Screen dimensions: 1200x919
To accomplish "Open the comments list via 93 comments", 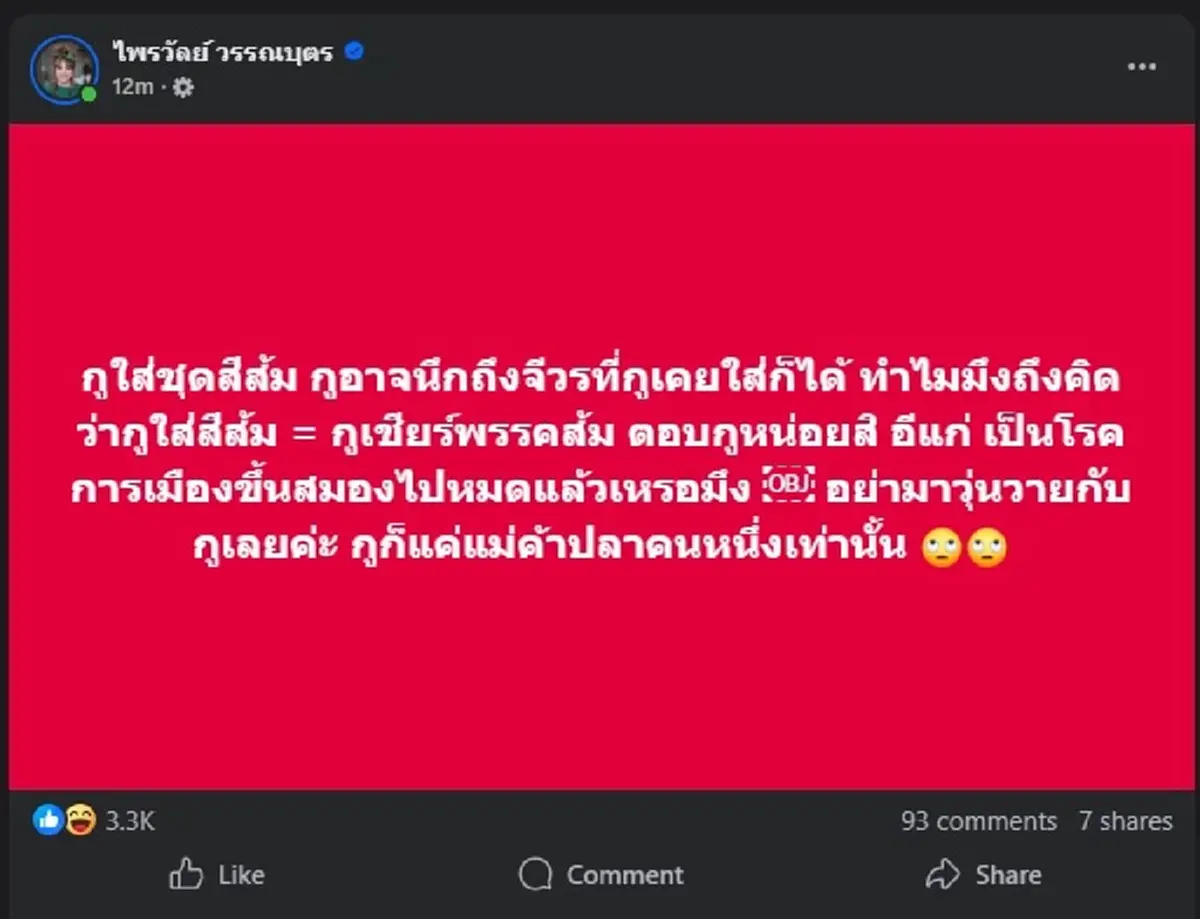I will click(x=981, y=821).
